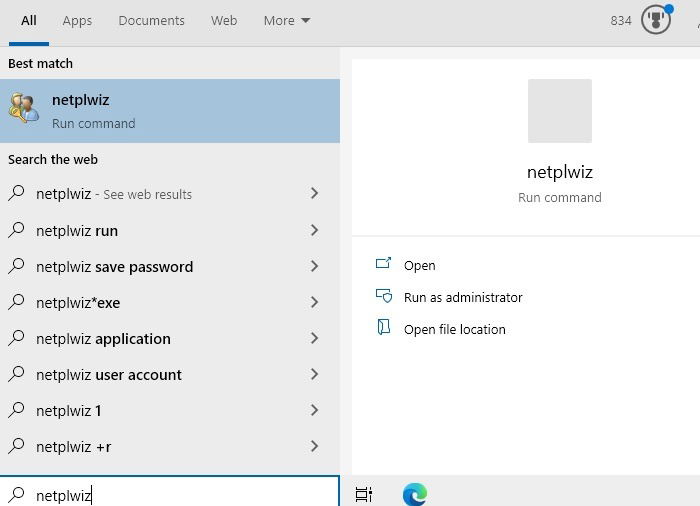Image resolution: width=700 pixels, height=506 pixels.
Task: Click the netplwiz preview thumbnail placeholder
Action: pos(560,111)
